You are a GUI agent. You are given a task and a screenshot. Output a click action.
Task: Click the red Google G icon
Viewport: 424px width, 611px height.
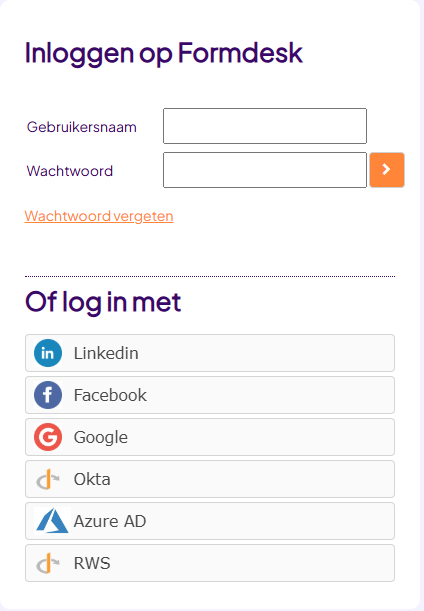(48, 437)
